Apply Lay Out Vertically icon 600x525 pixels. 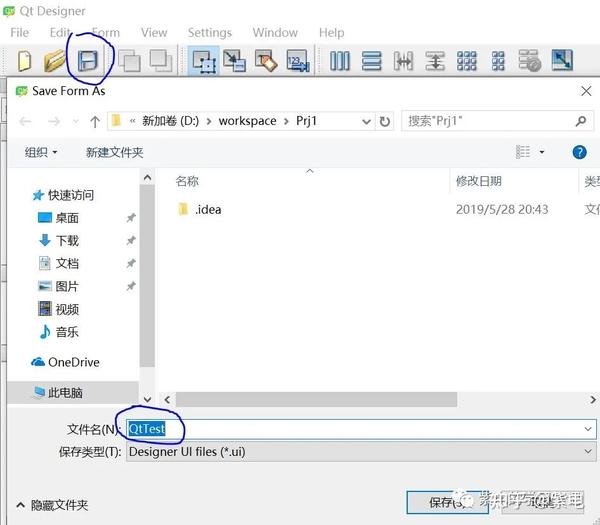tap(372, 61)
